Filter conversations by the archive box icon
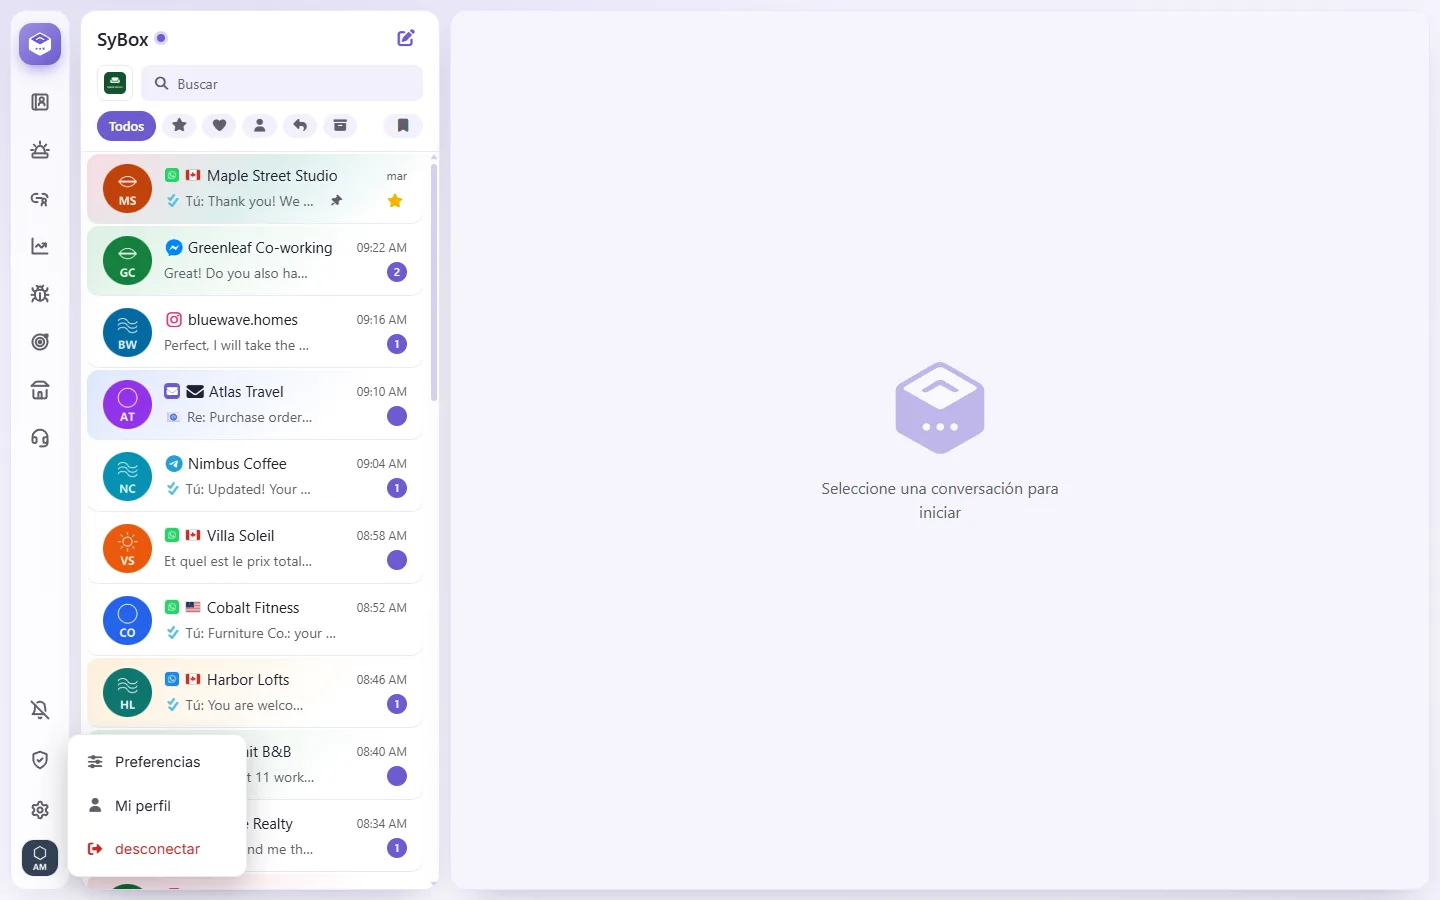The width and height of the screenshot is (1440, 900). 340,125
